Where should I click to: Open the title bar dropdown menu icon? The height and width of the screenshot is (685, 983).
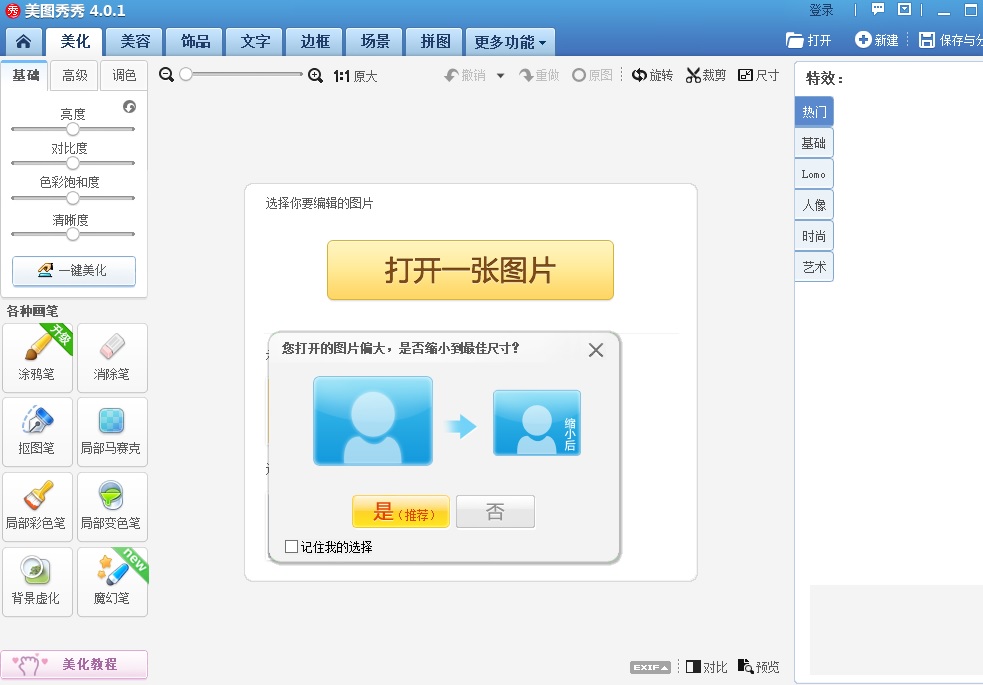click(905, 10)
